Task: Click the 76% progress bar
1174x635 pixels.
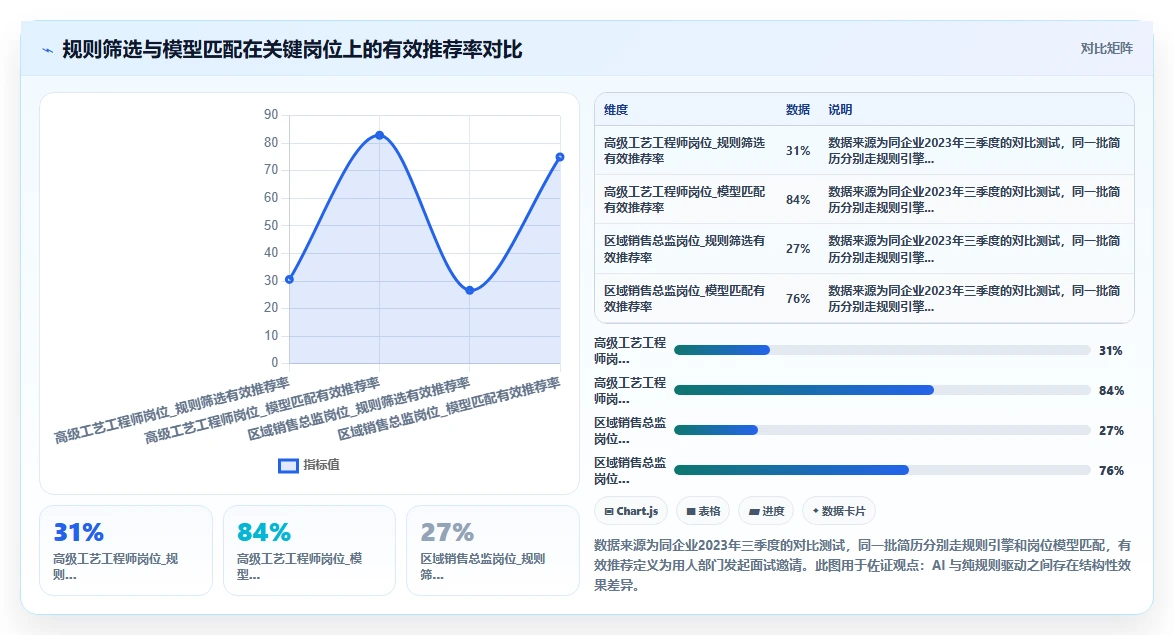Action: [882, 470]
